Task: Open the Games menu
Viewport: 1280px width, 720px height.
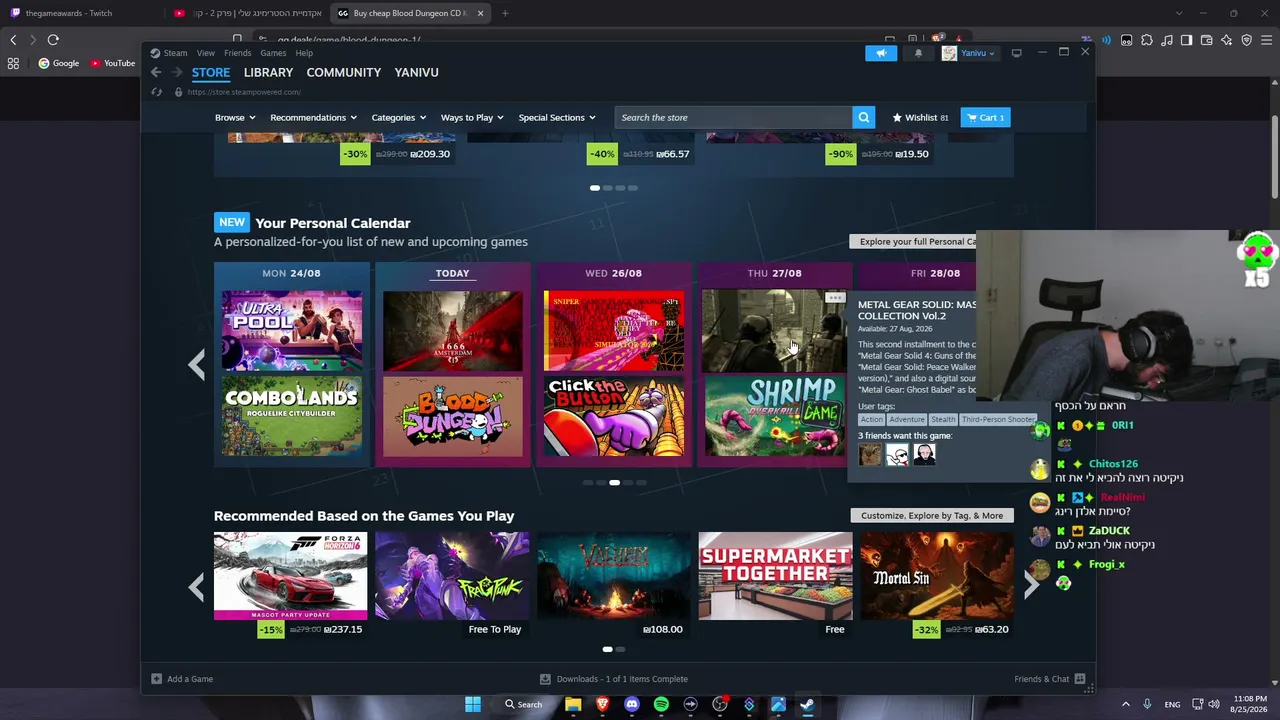Action: [273, 53]
